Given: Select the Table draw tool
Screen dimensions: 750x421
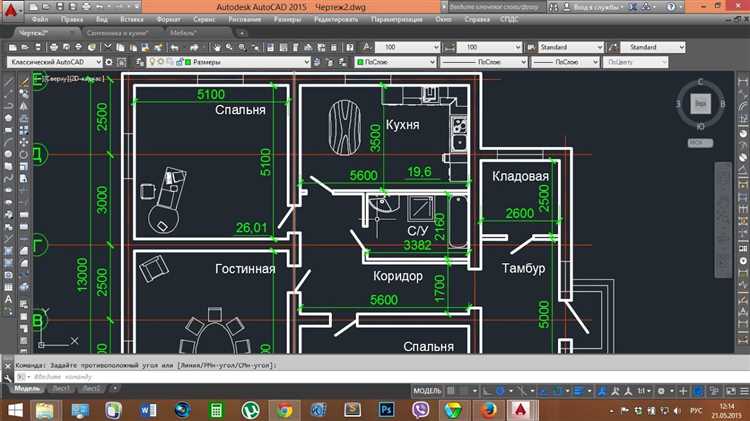Looking at the screenshot, I should click(x=9, y=287).
